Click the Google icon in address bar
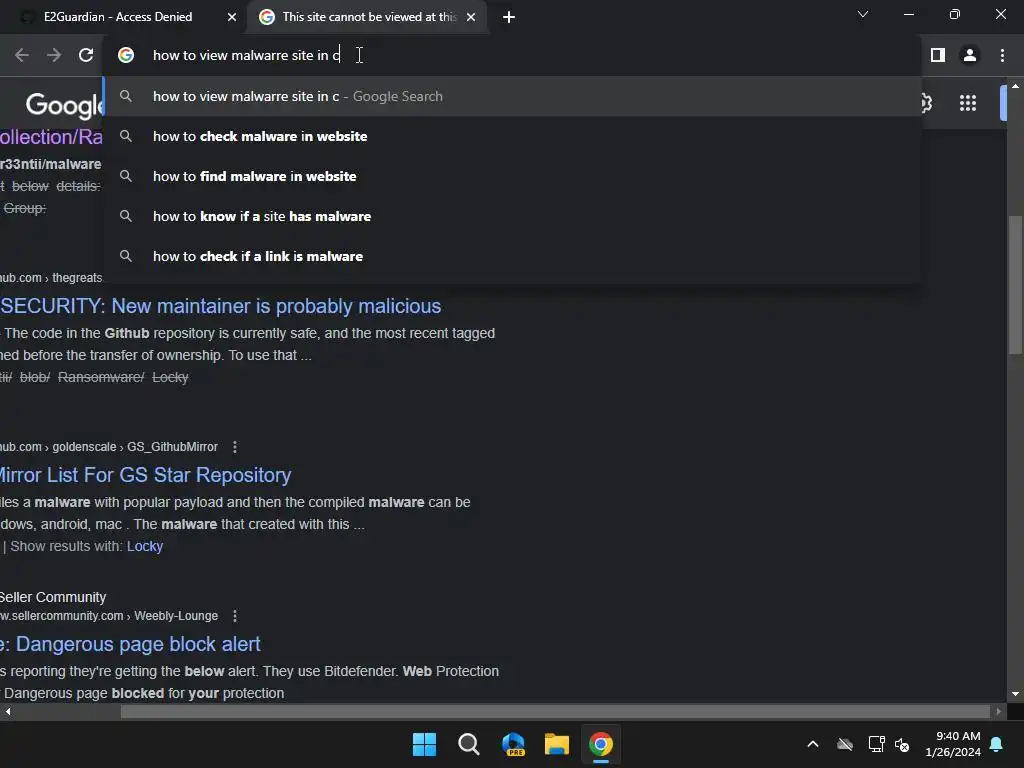Screen dimensions: 1024x768 126,56
